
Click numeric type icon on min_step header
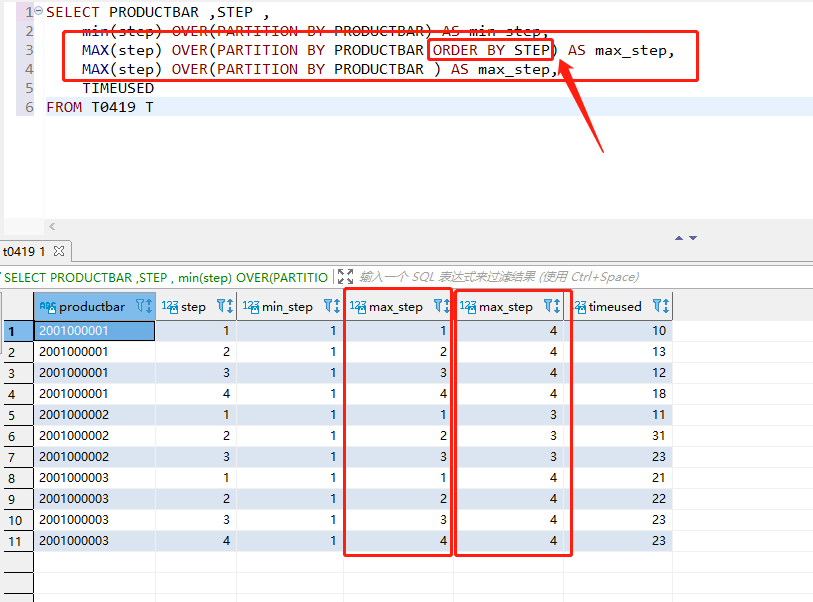coord(251,307)
